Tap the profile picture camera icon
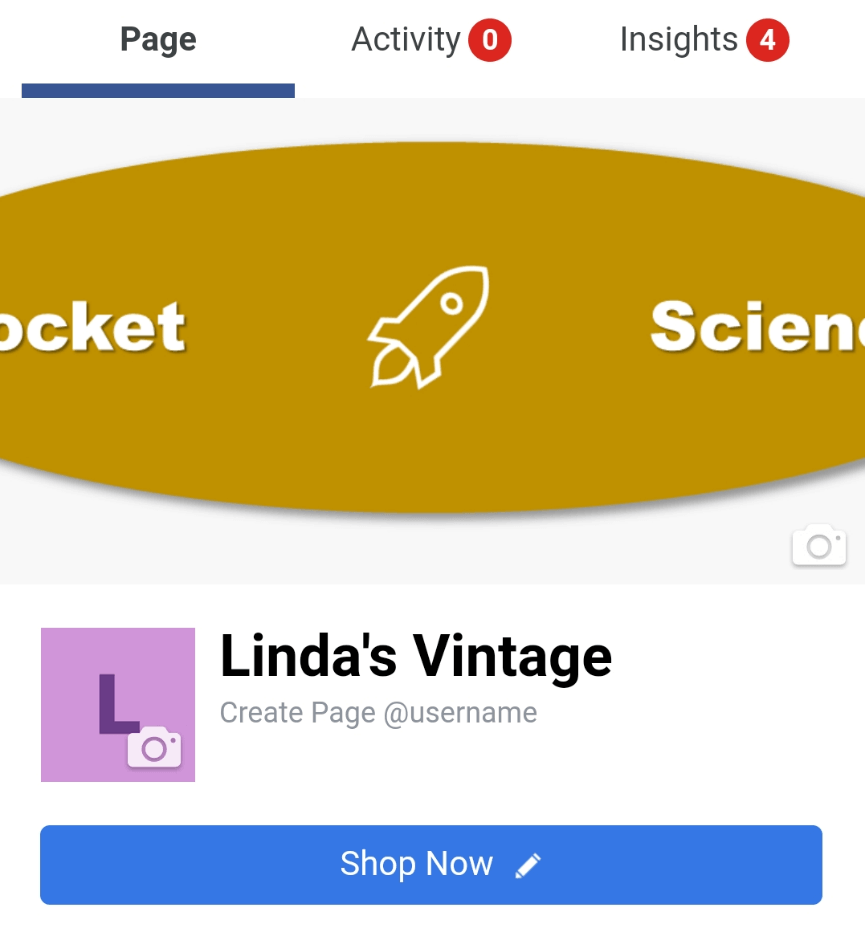Viewport: 865px width, 928px height. [x=154, y=748]
